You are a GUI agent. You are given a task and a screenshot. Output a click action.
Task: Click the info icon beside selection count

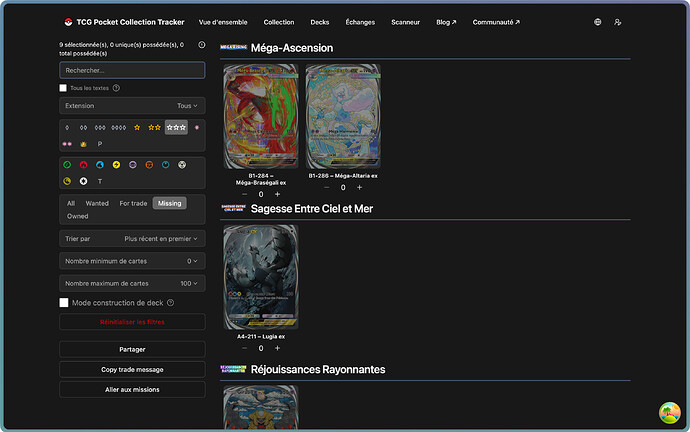coord(202,44)
